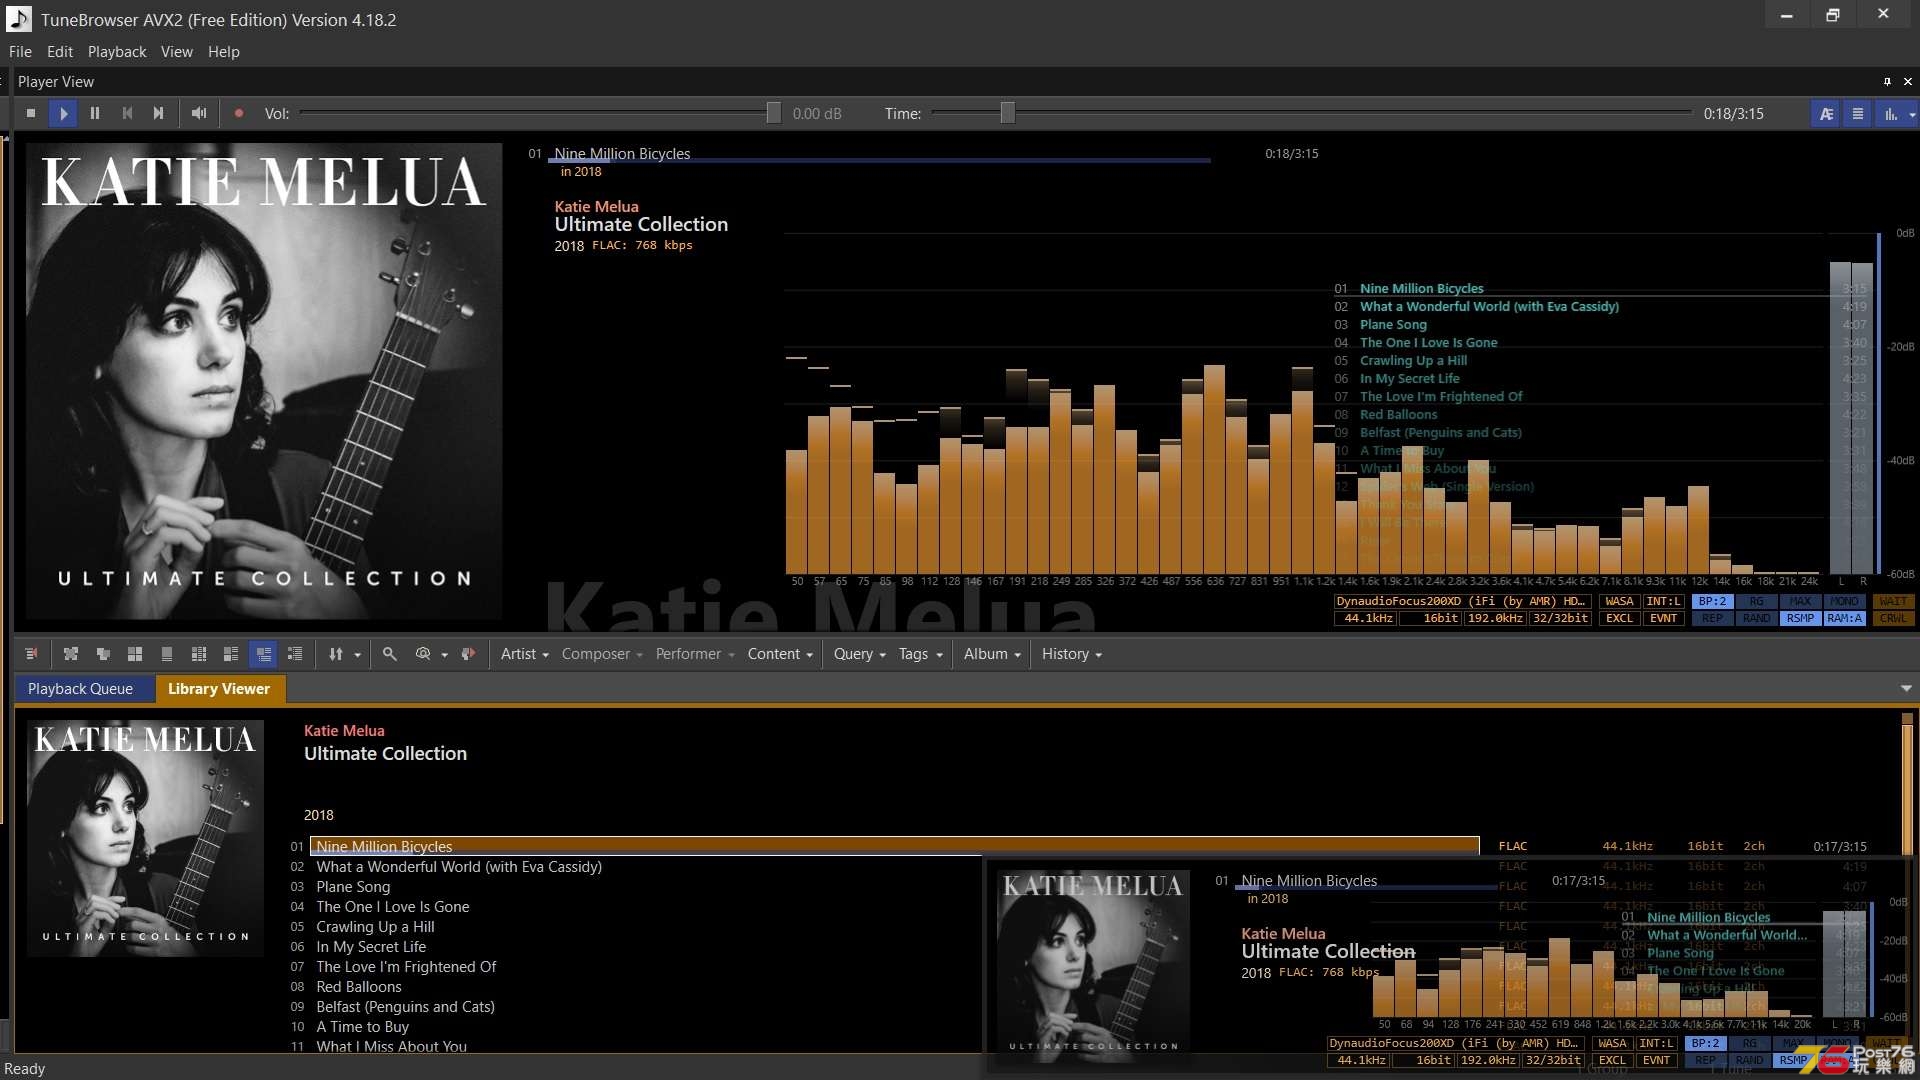Click the large Katie Melua album cover

(264, 381)
